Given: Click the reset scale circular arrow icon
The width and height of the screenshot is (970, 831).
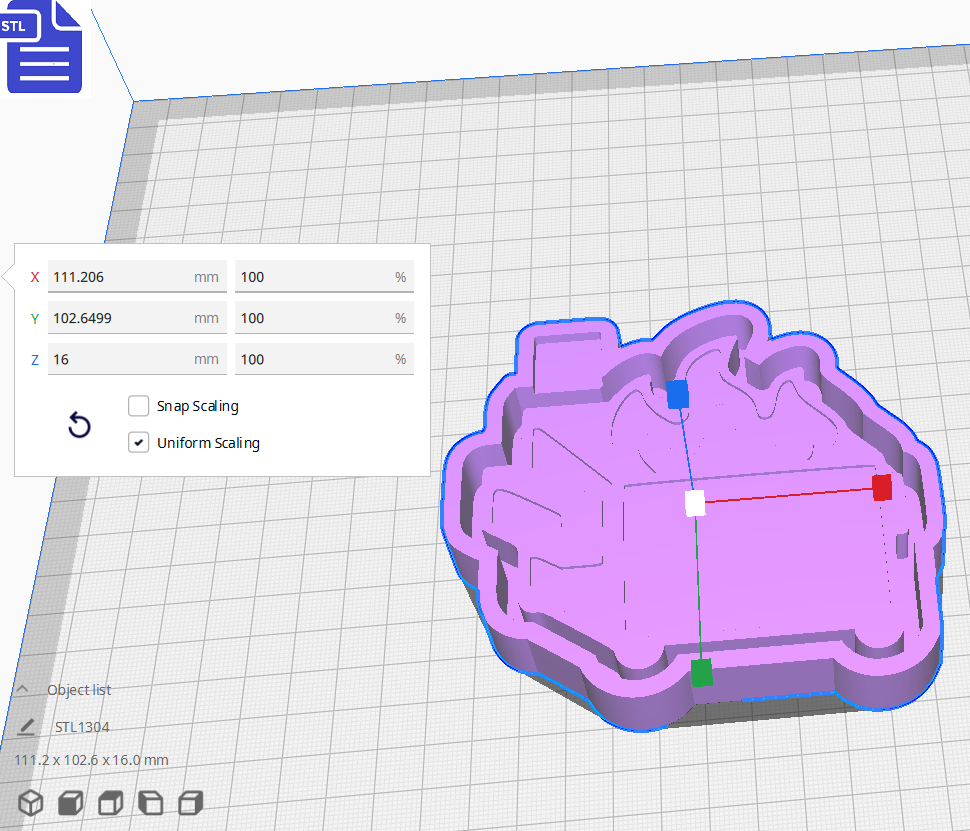Looking at the screenshot, I should pyautogui.click(x=79, y=425).
